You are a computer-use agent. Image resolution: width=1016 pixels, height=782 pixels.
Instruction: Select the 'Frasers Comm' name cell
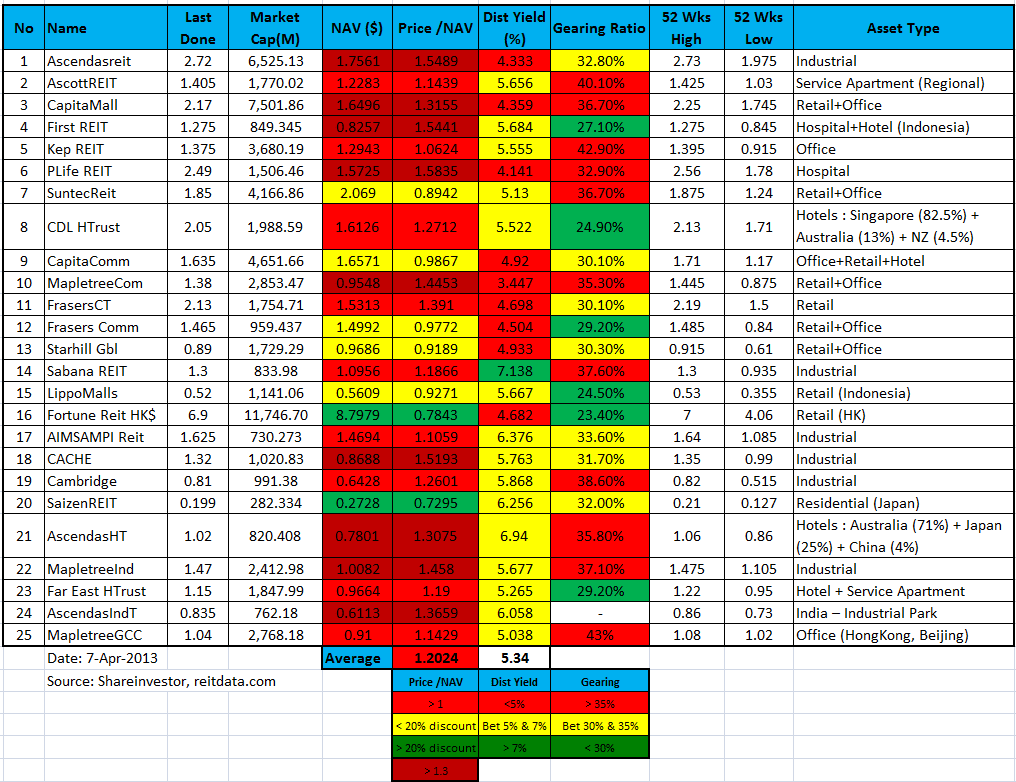(106, 327)
